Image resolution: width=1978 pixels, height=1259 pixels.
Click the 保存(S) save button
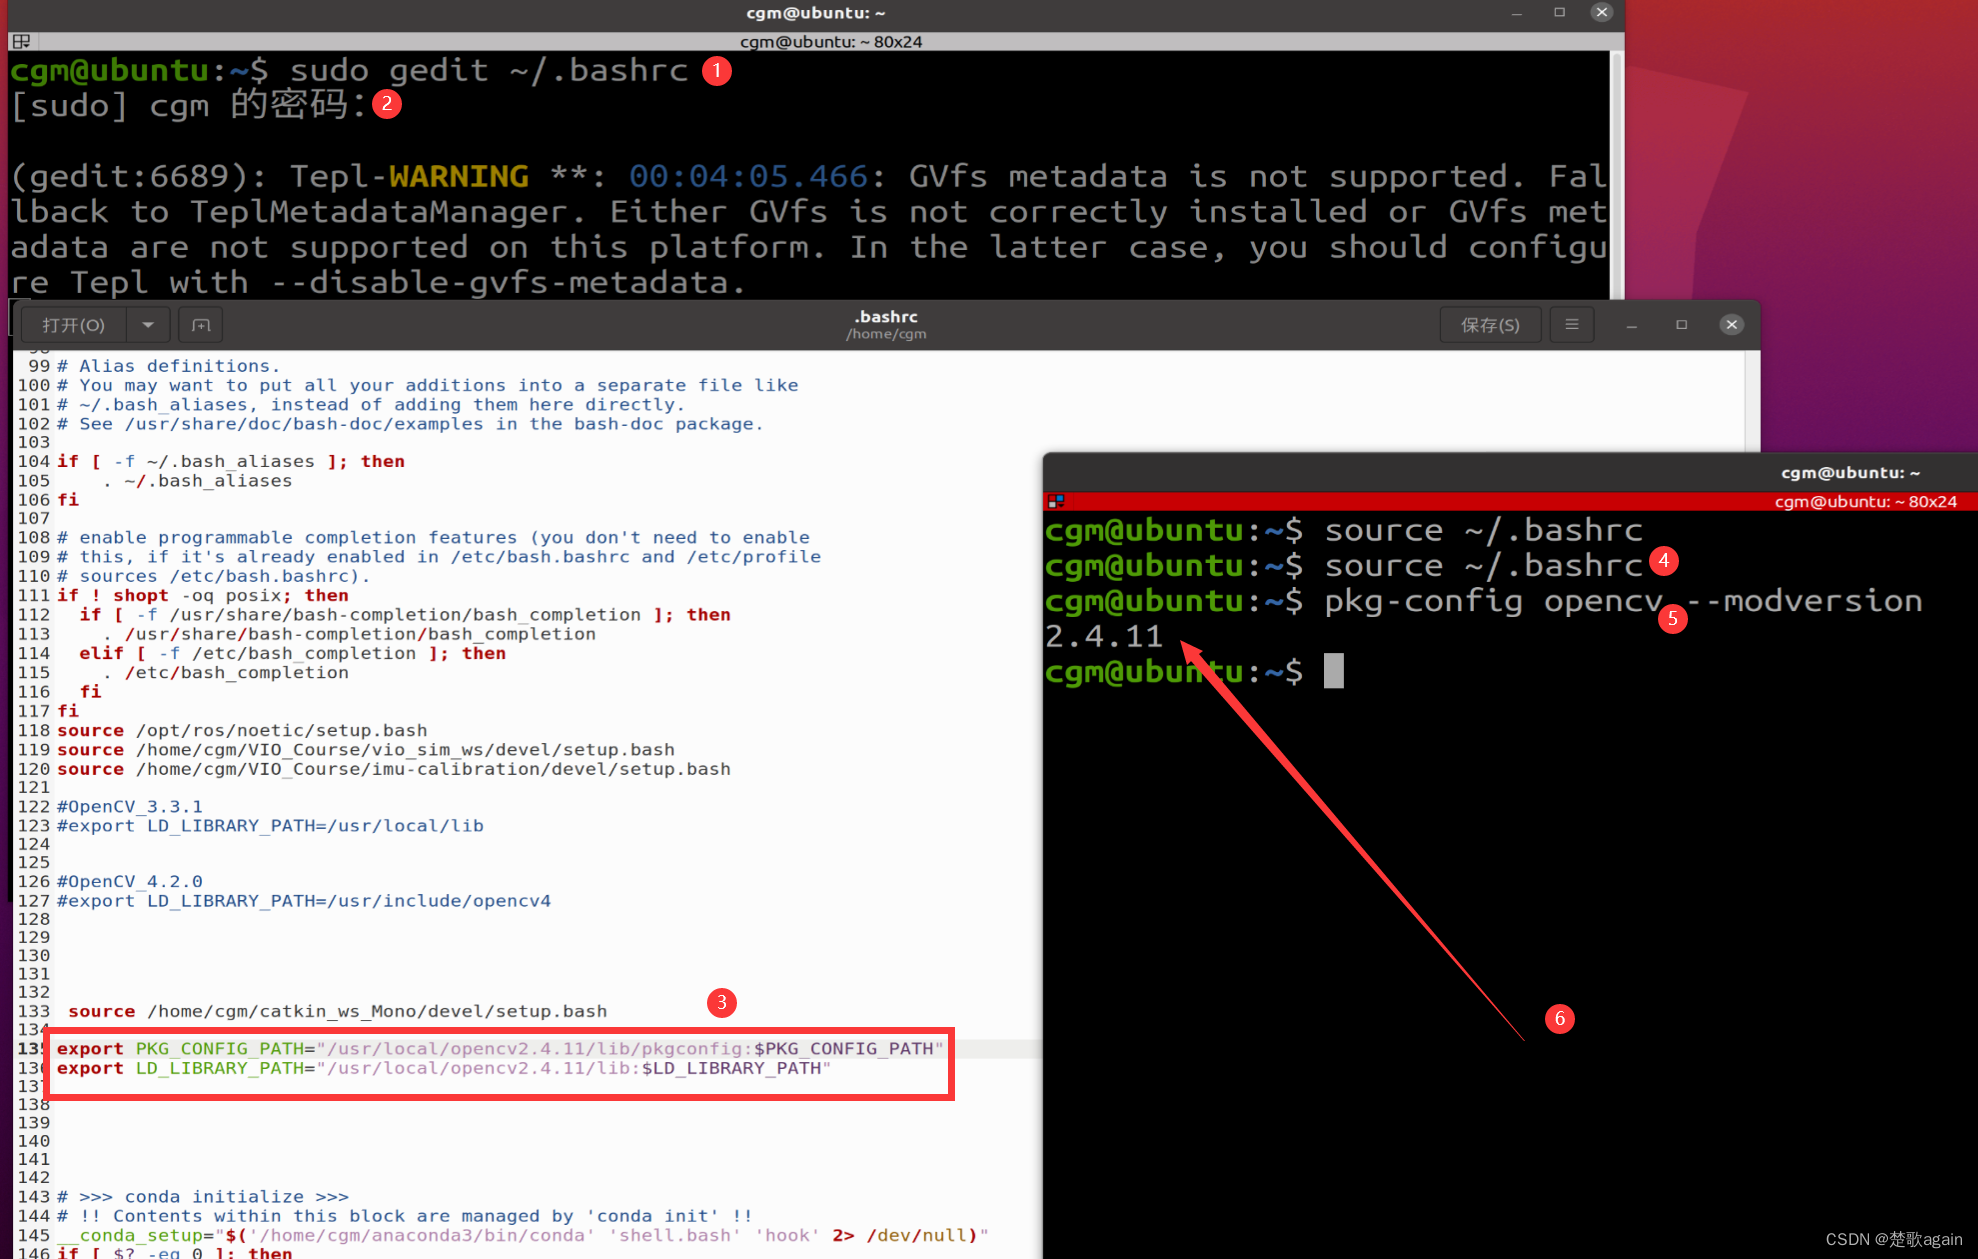point(1489,325)
